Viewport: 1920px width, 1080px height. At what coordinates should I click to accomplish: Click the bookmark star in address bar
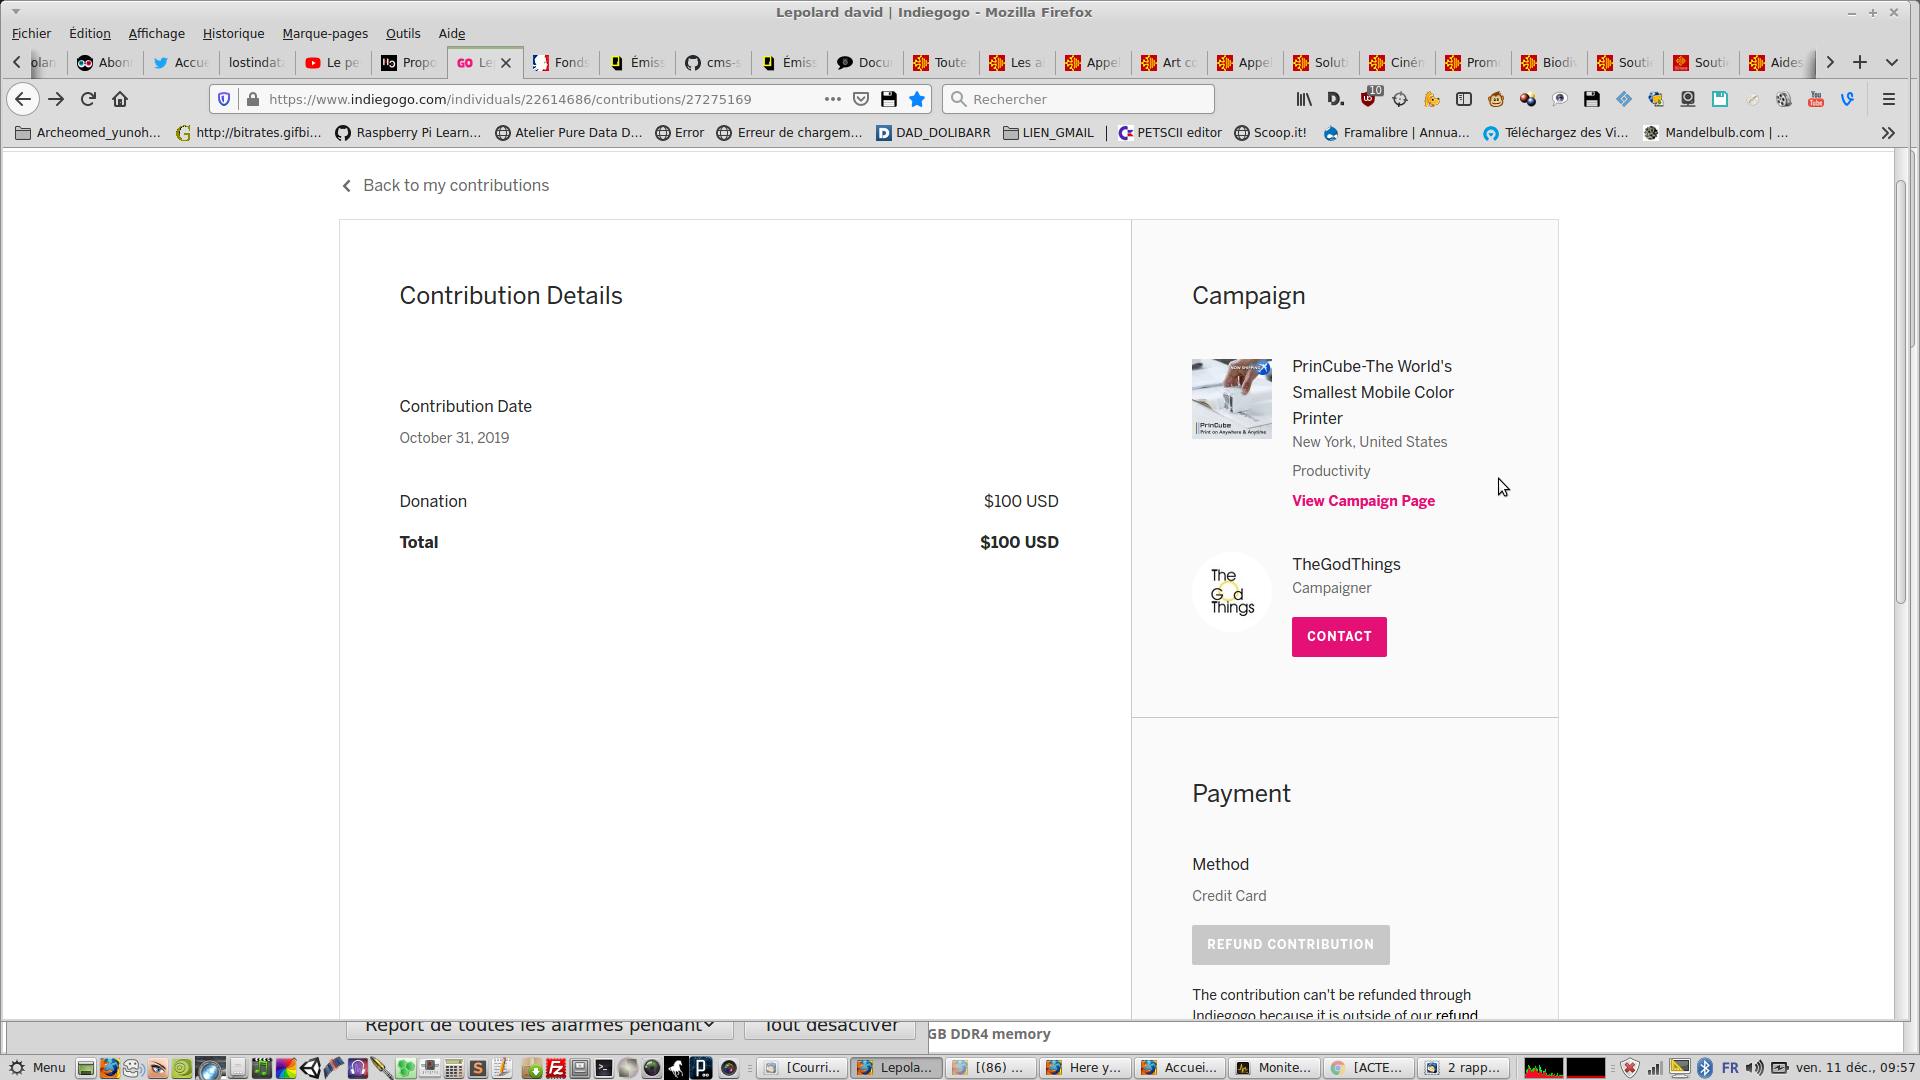click(917, 99)
